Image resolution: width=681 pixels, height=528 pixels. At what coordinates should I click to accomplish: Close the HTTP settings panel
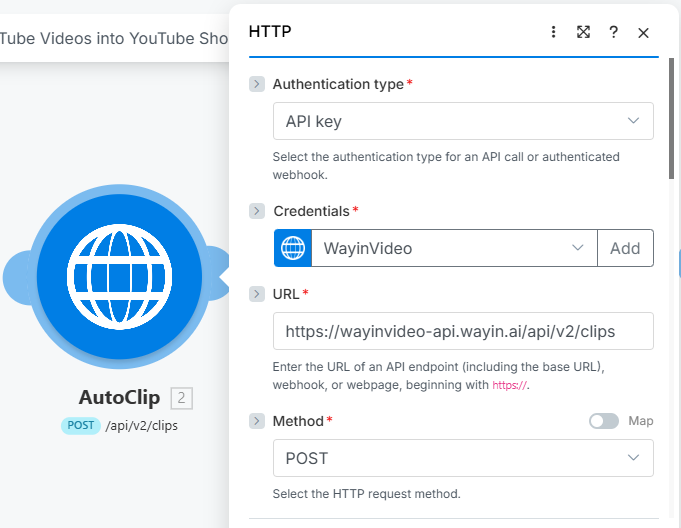pyautogui.click(x=643, y=33)
